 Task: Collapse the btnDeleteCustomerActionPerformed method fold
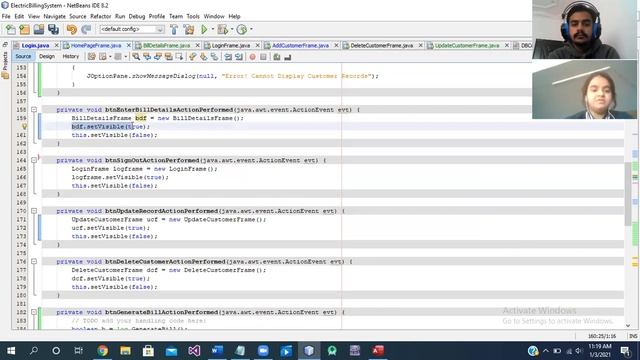point(34,261)
